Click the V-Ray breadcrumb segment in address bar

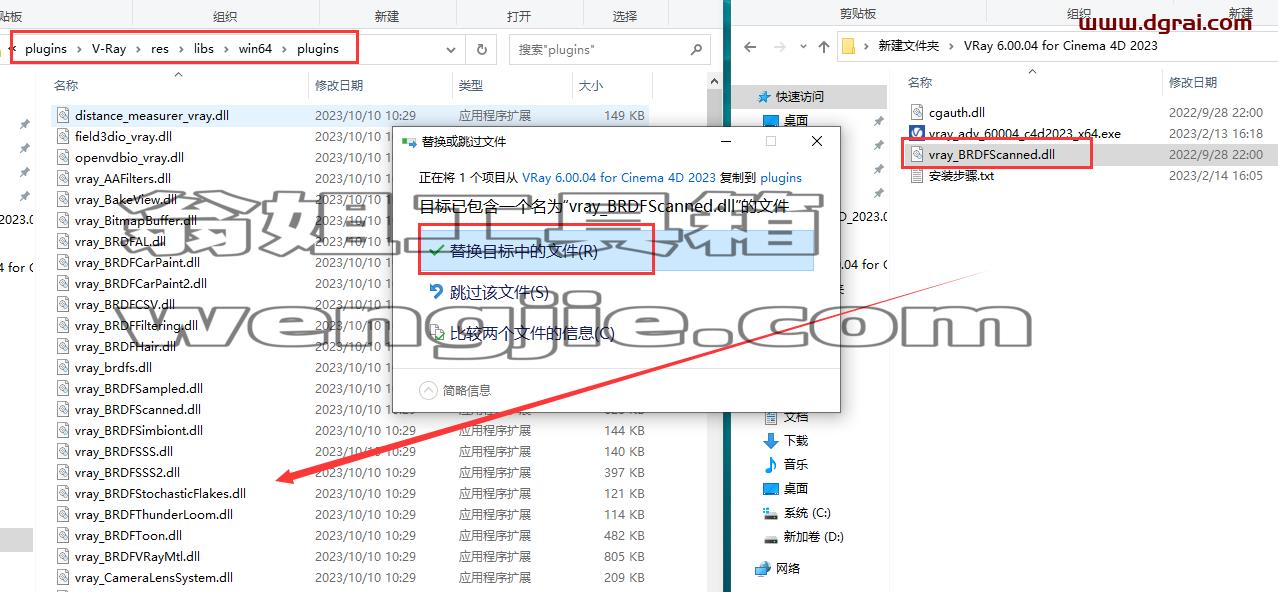click(x=109, y=48)
